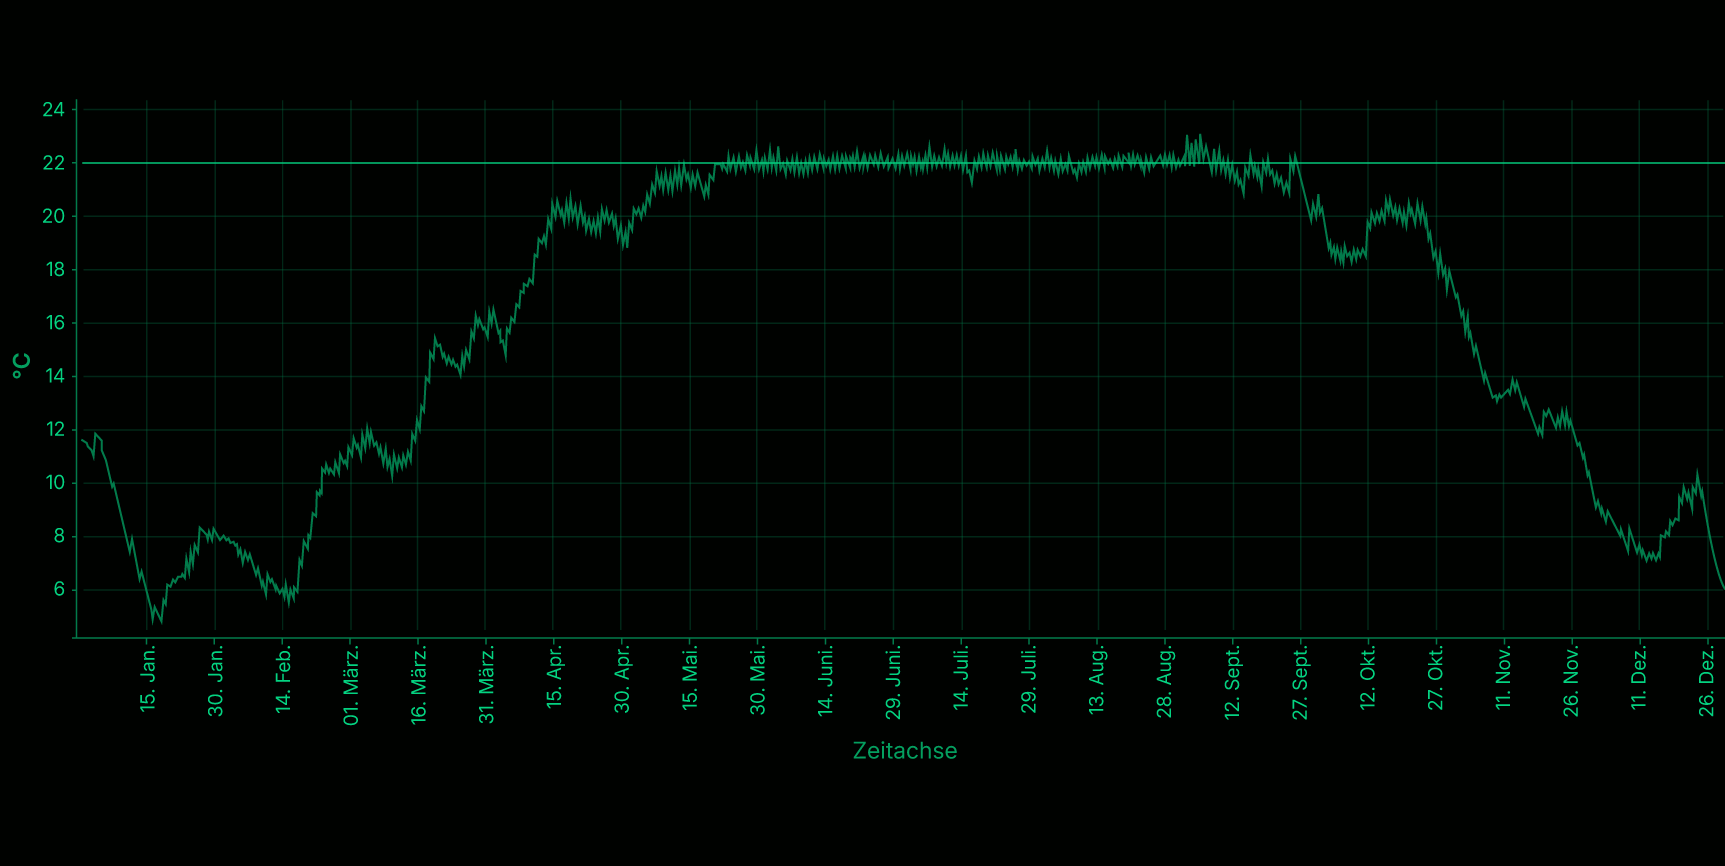This screenshot has width=1725, height=866.
Task: Click the "14. Juni." date label
Action: [826, 680]
